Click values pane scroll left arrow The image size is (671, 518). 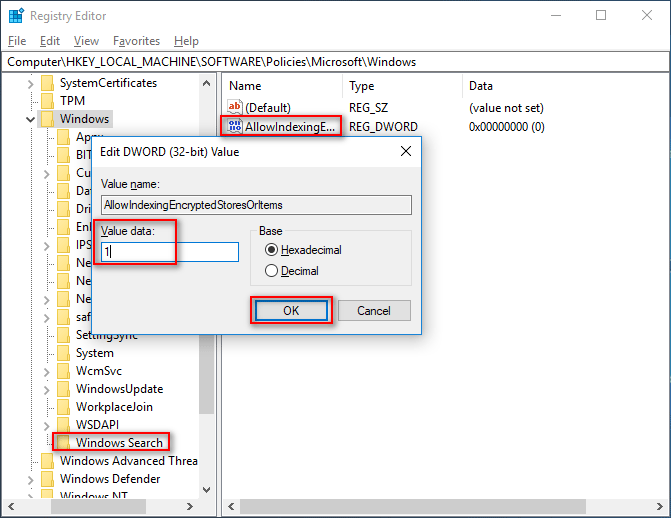tap(231, 507)
